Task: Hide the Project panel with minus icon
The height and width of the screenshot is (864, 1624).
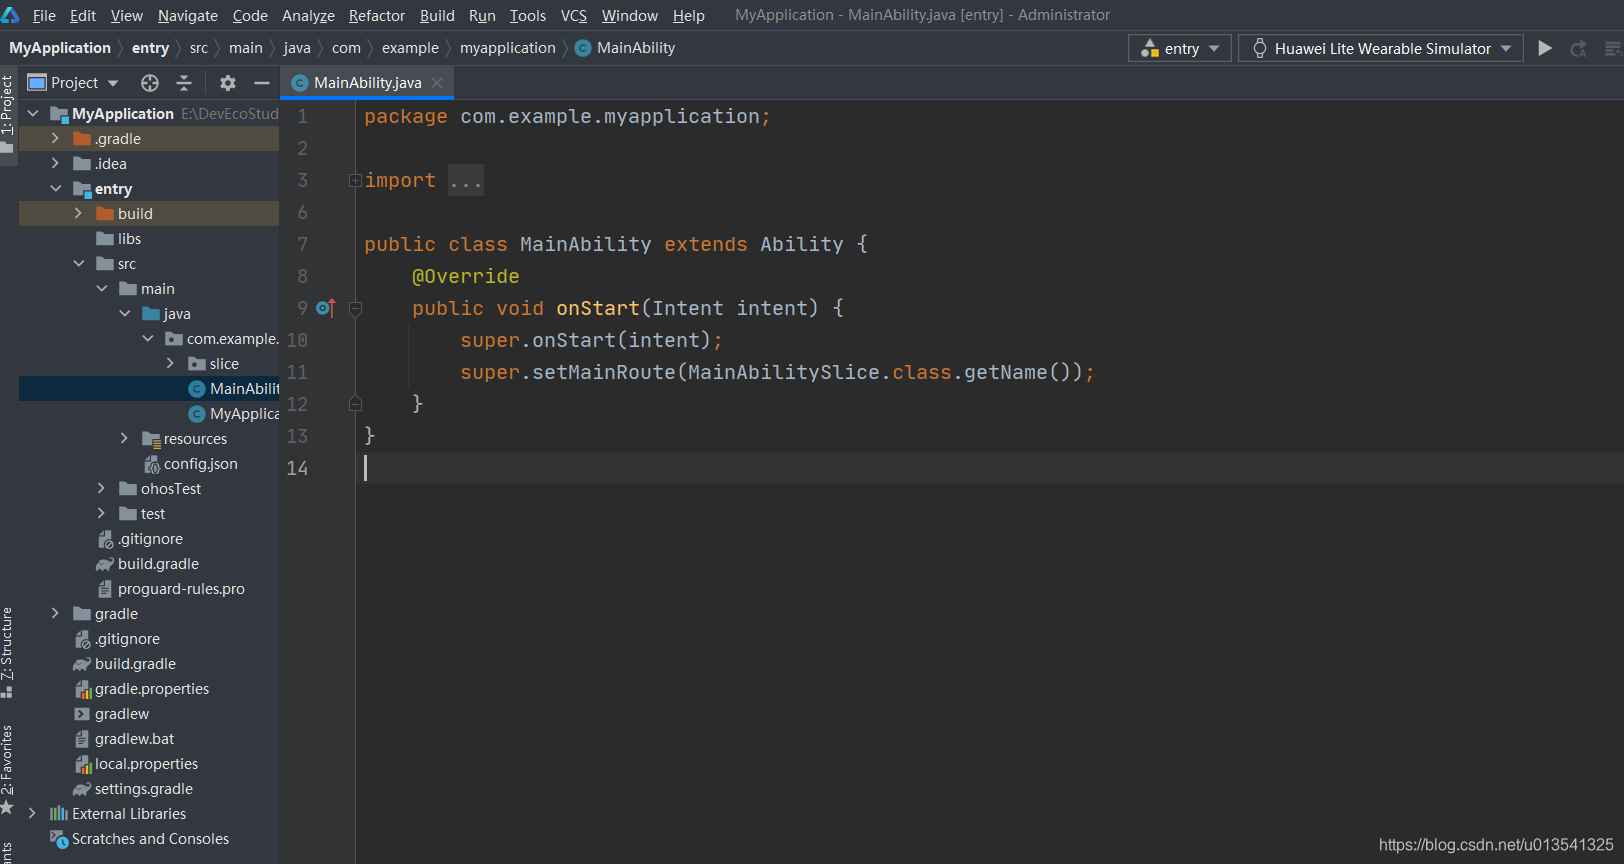Action: click(262, 83)
